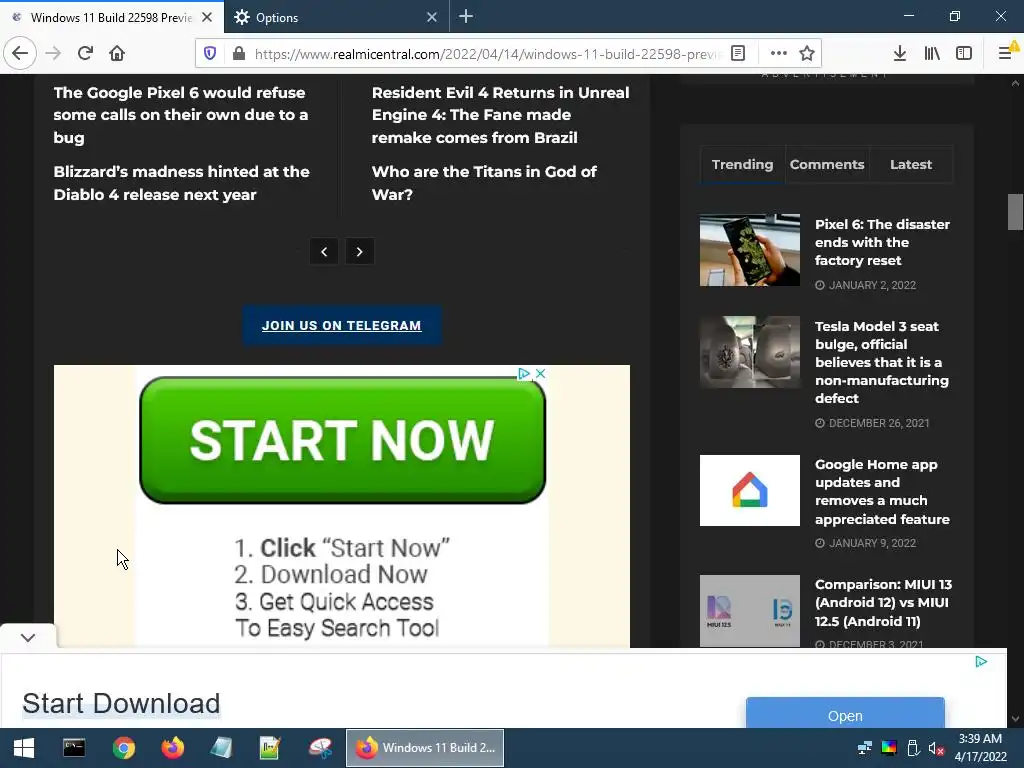Close the Windows 11 Build tab
This screenshot has height=768, width=1024.
207,17
